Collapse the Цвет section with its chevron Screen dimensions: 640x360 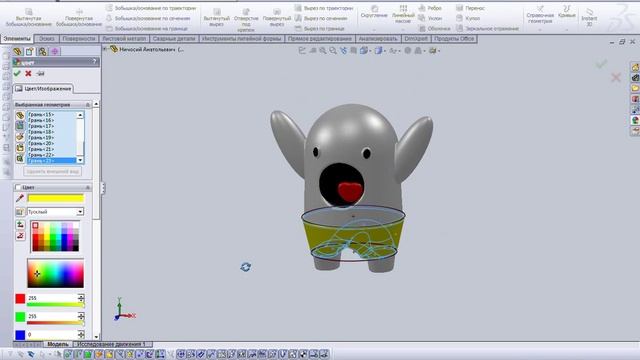click(x=87, y=187)
